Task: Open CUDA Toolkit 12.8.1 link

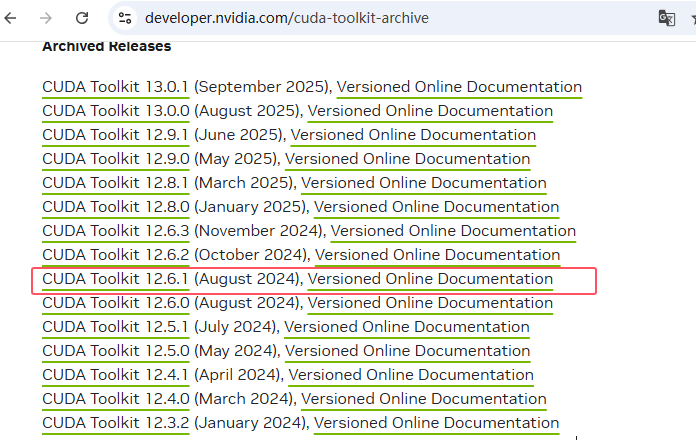Action: click(115, 183)
